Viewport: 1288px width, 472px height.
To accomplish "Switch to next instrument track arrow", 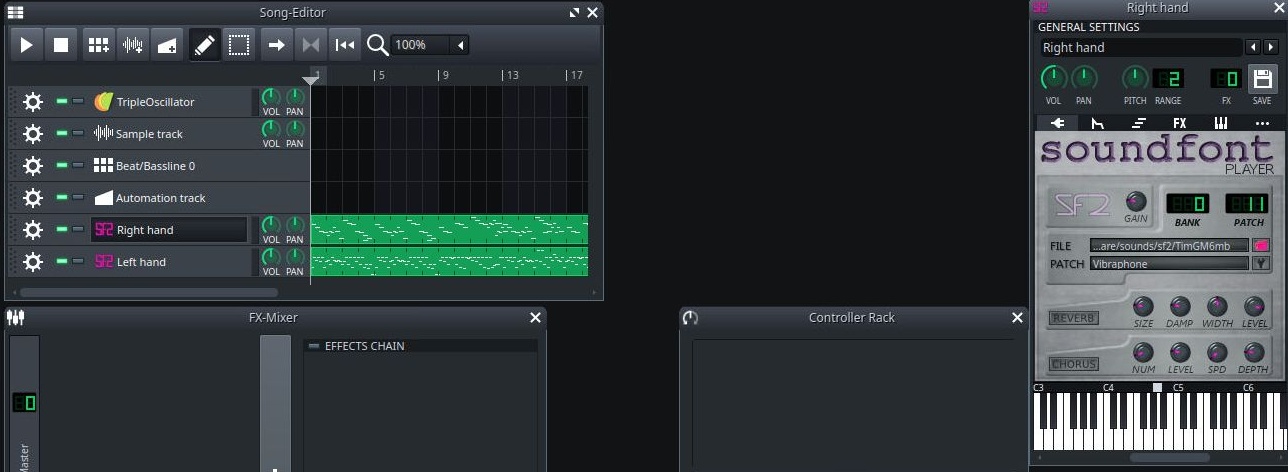I will click(x=1270, y=47).
